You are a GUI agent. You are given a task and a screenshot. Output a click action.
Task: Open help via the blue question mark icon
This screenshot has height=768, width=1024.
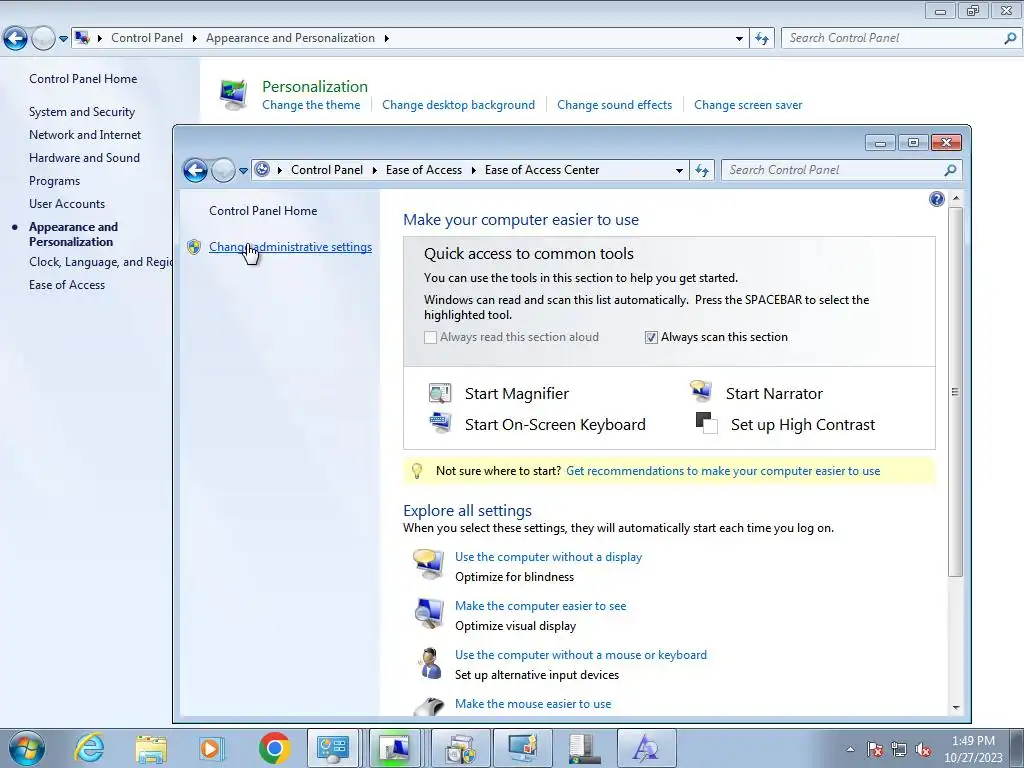click(936, 199)
